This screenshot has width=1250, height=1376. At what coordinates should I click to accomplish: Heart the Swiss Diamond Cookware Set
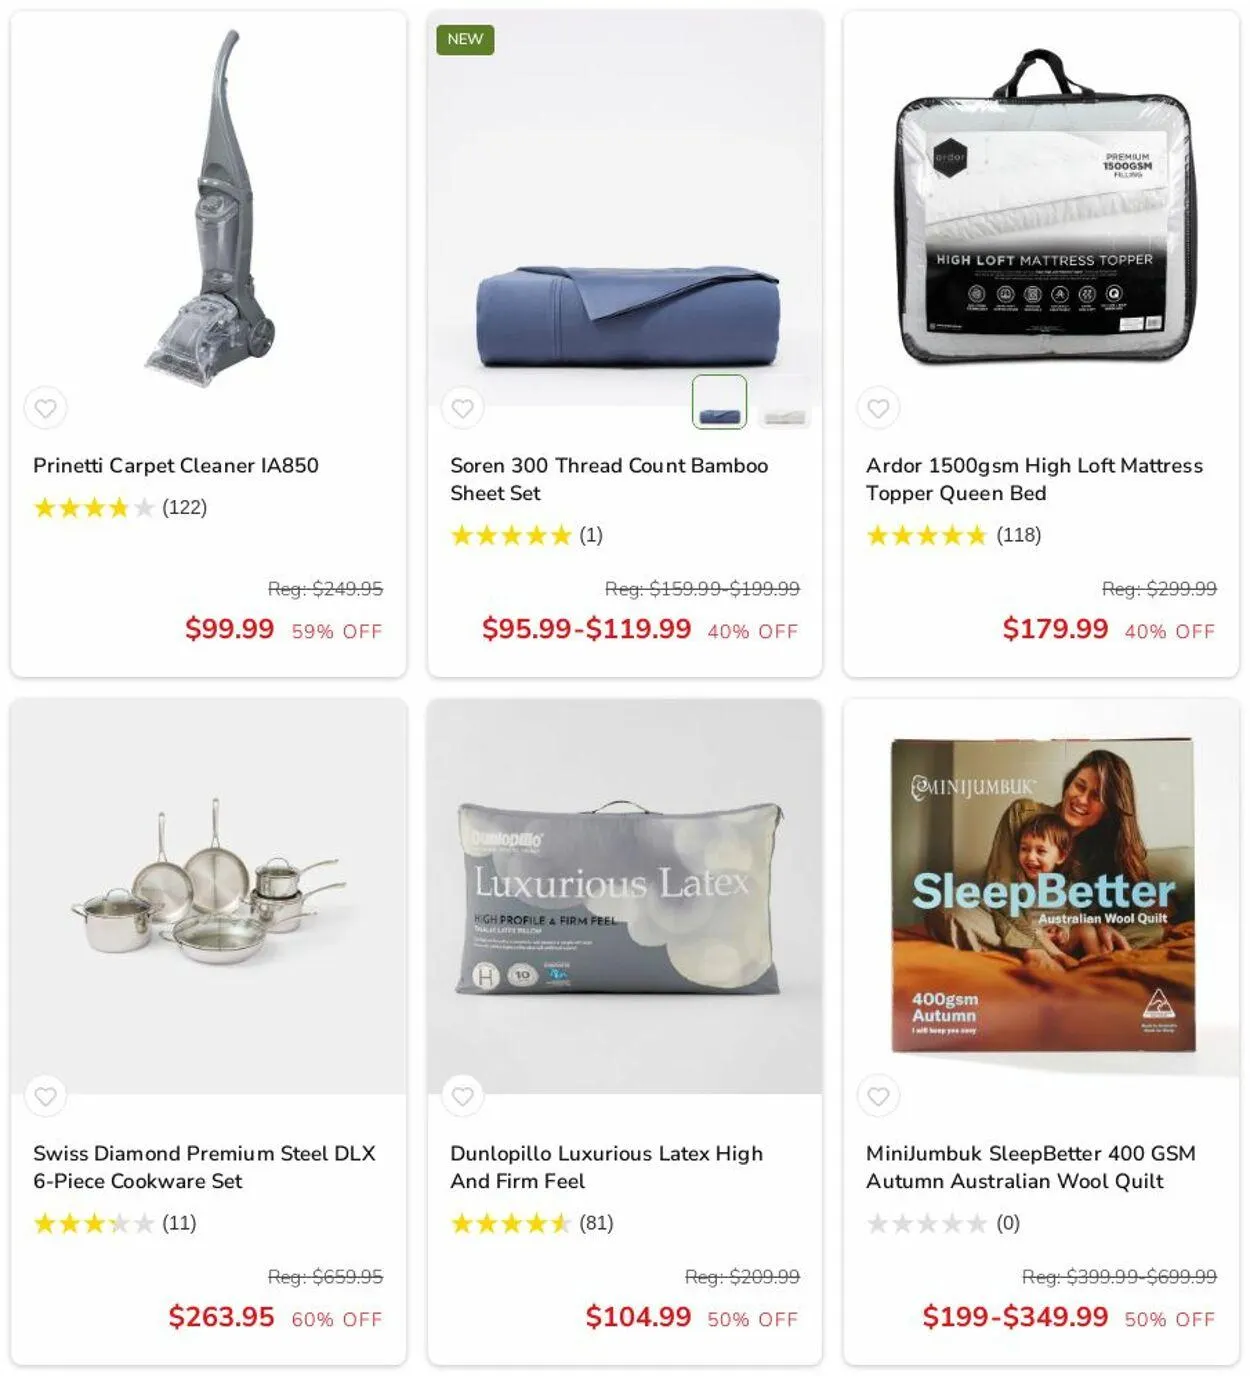click(x=46, y=1096)
